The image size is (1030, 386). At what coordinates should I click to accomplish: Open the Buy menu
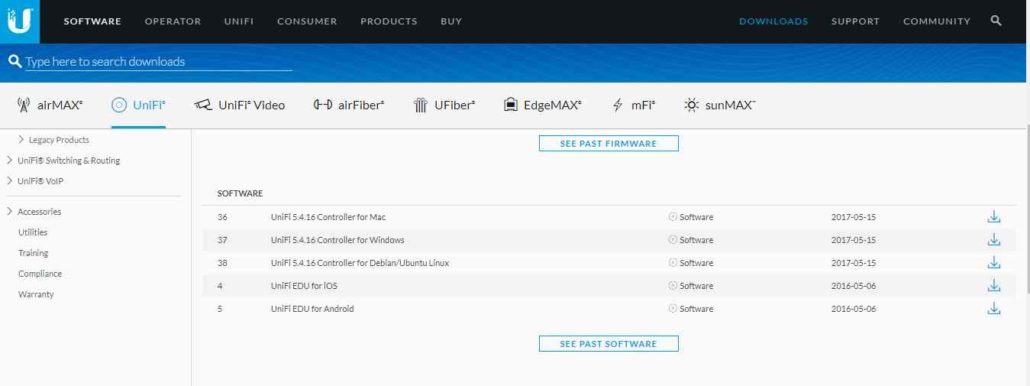451,21
